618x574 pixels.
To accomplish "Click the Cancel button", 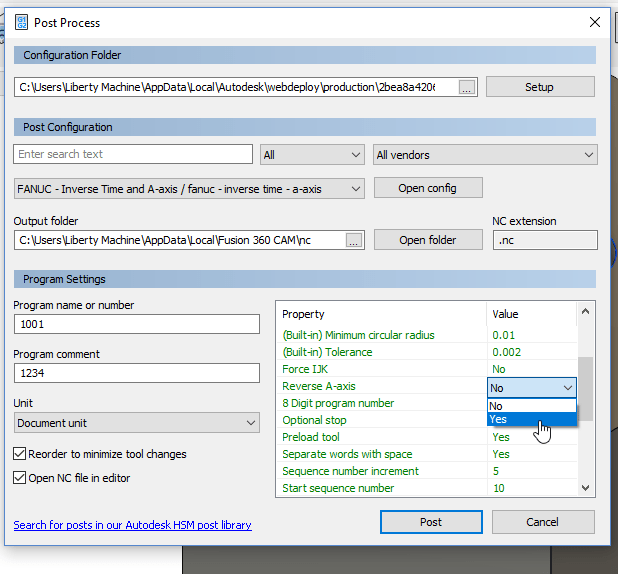I will tap(543, 522).
